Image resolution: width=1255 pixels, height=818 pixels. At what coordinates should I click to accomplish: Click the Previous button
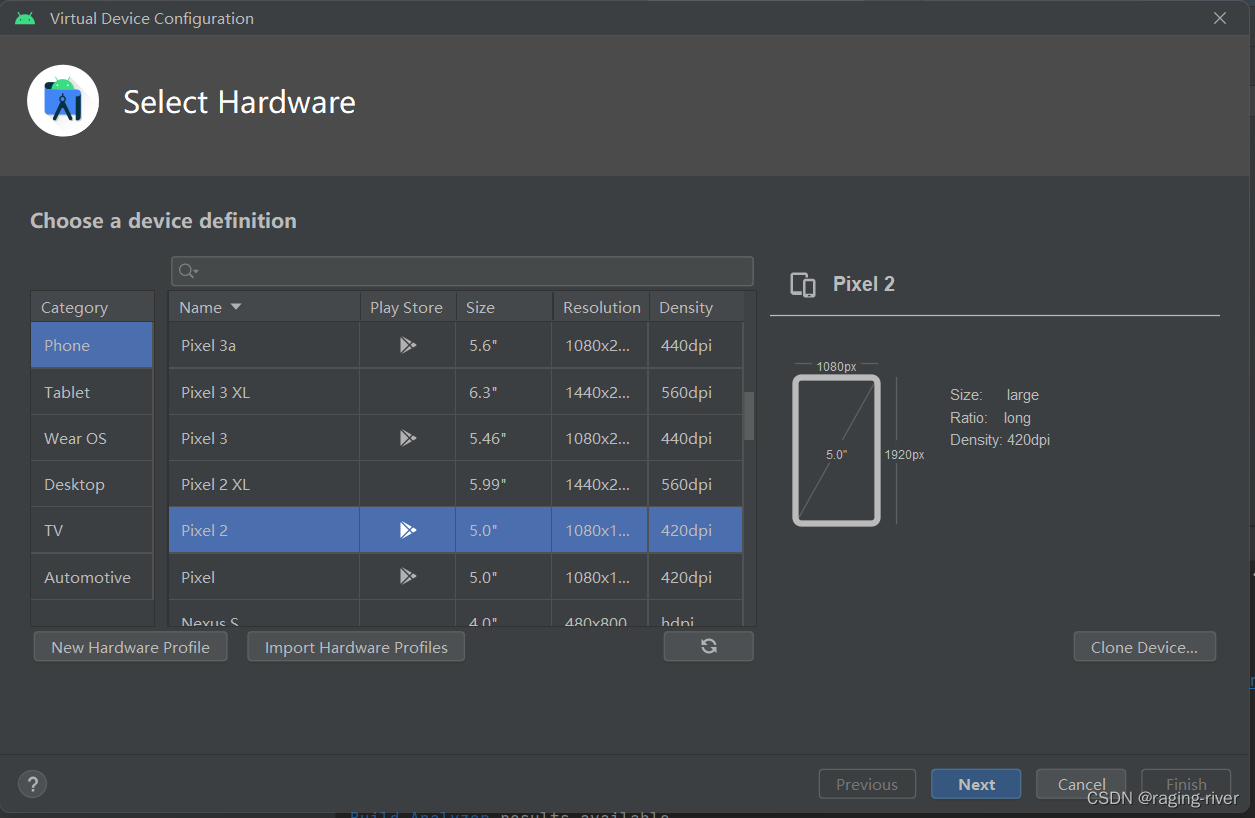click(866, 784)
